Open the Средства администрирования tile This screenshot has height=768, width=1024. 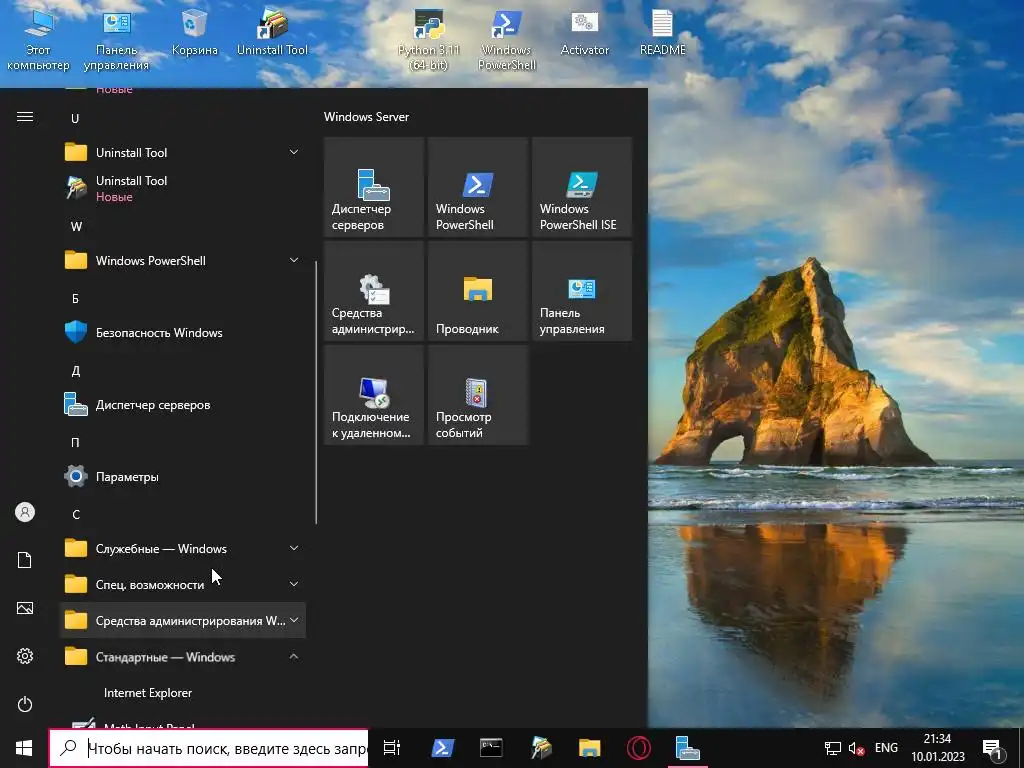(x=374, y=291)
